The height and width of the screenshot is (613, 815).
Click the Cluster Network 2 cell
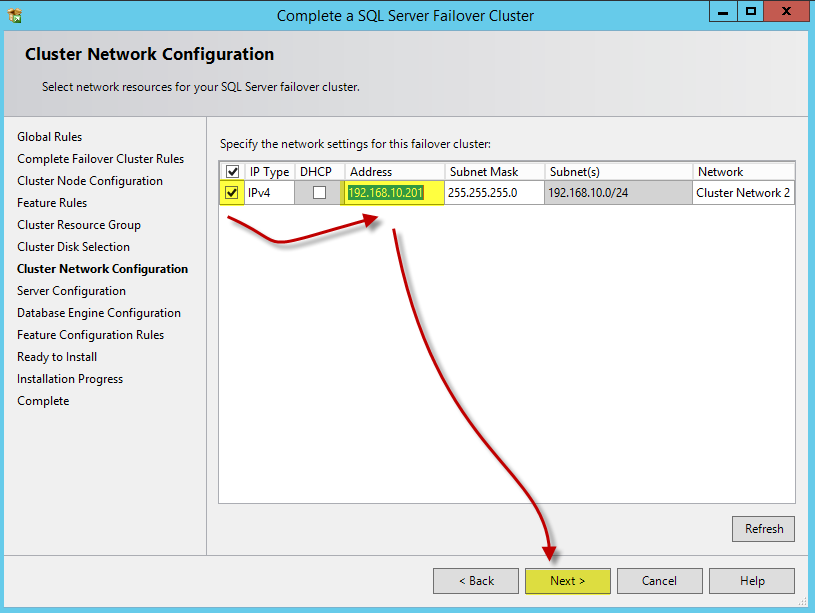point(743,193)
